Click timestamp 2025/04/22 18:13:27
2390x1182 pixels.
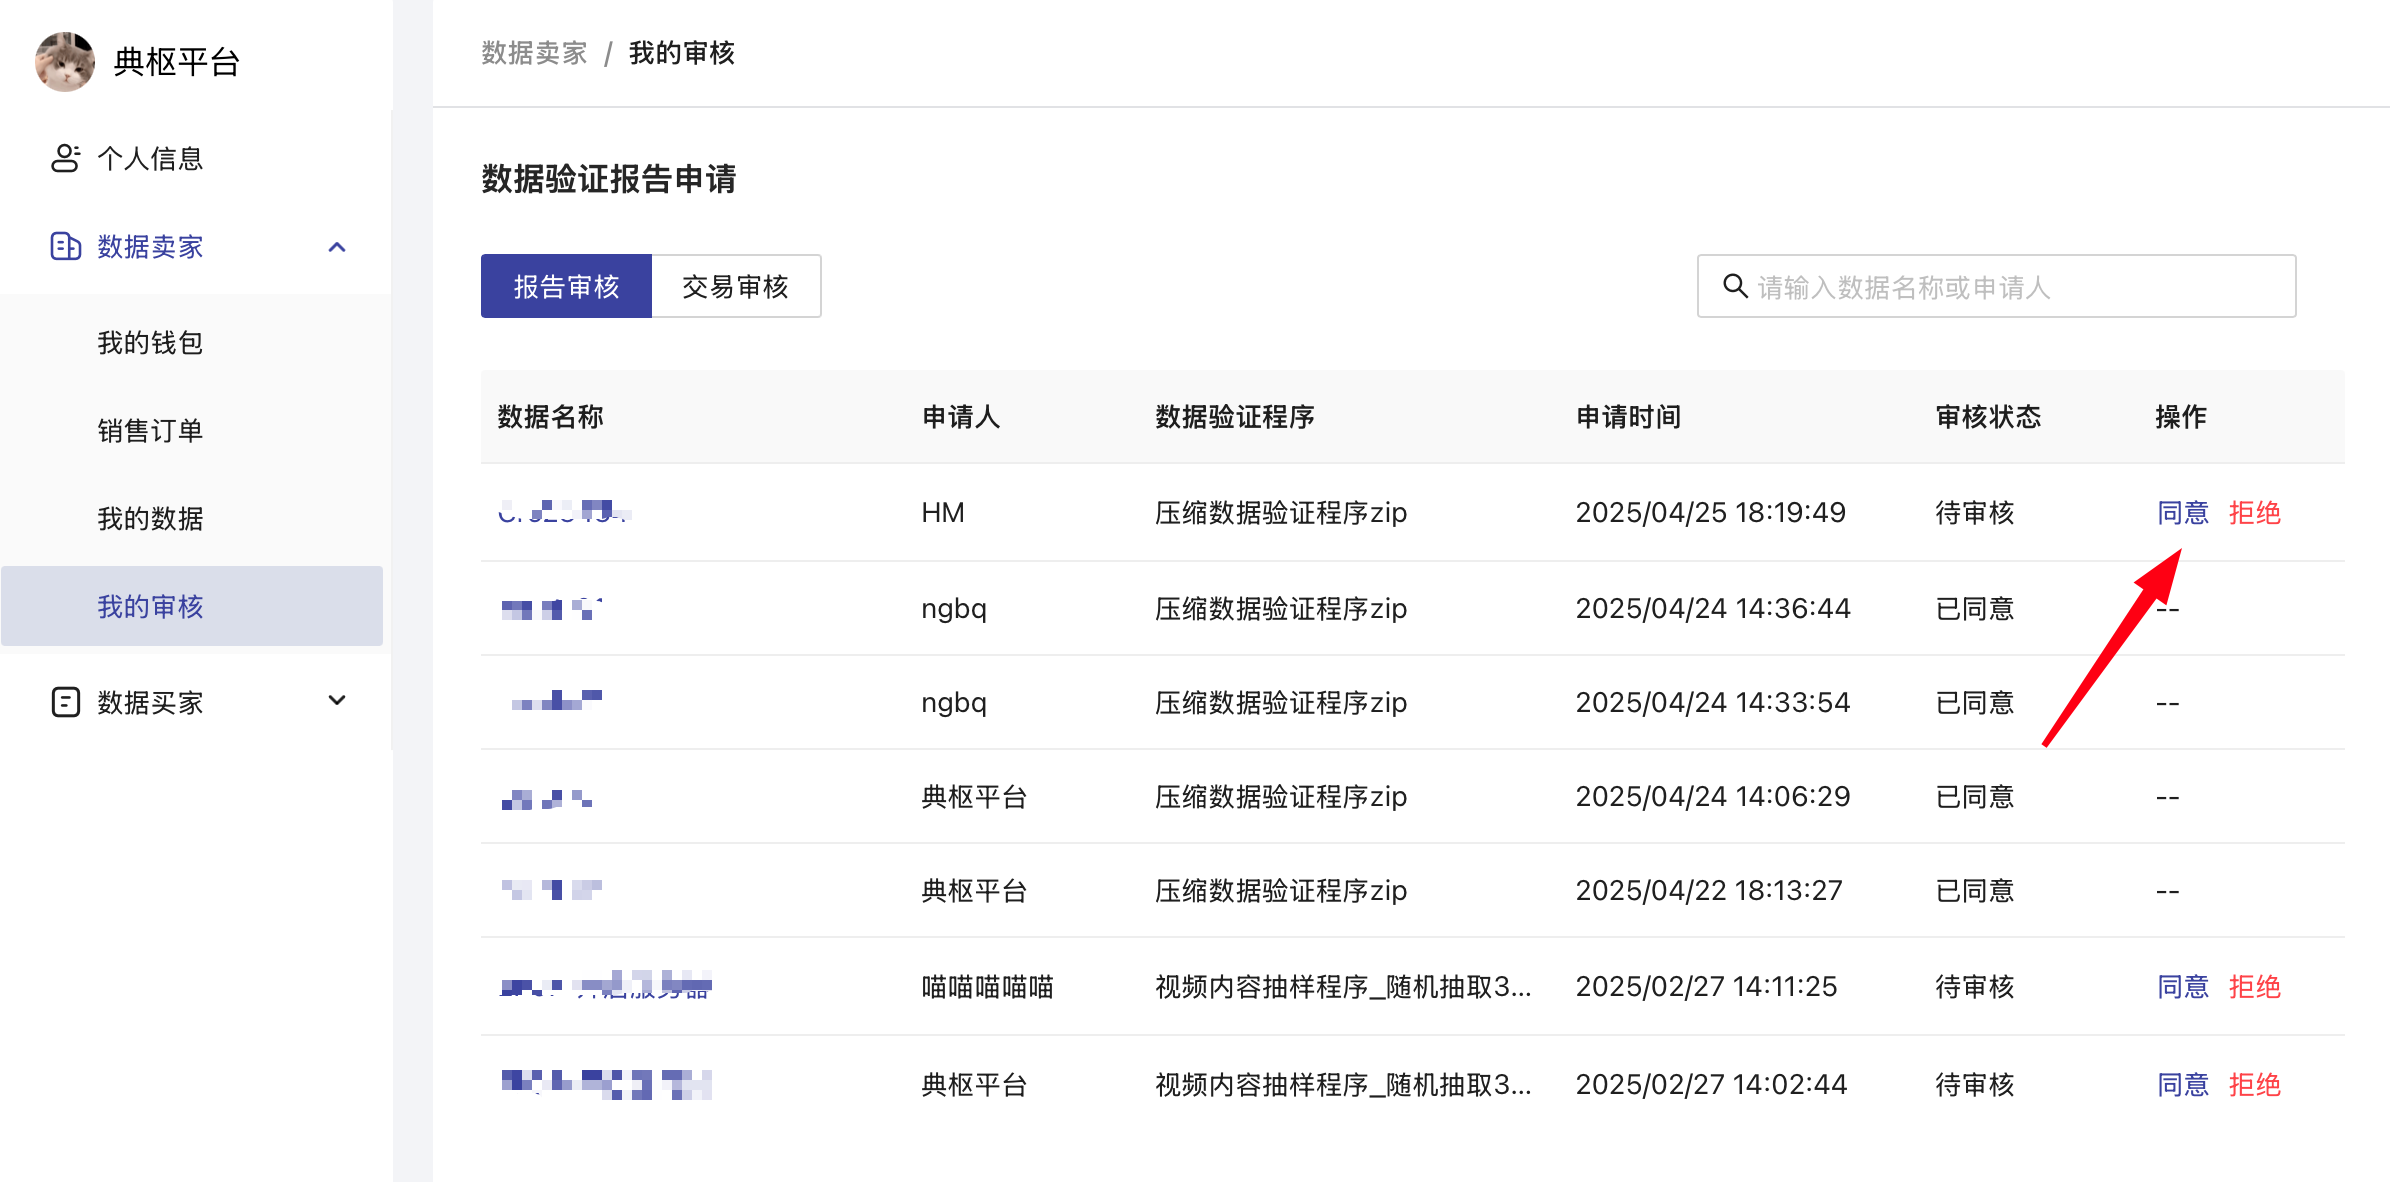coord(1709,891)
